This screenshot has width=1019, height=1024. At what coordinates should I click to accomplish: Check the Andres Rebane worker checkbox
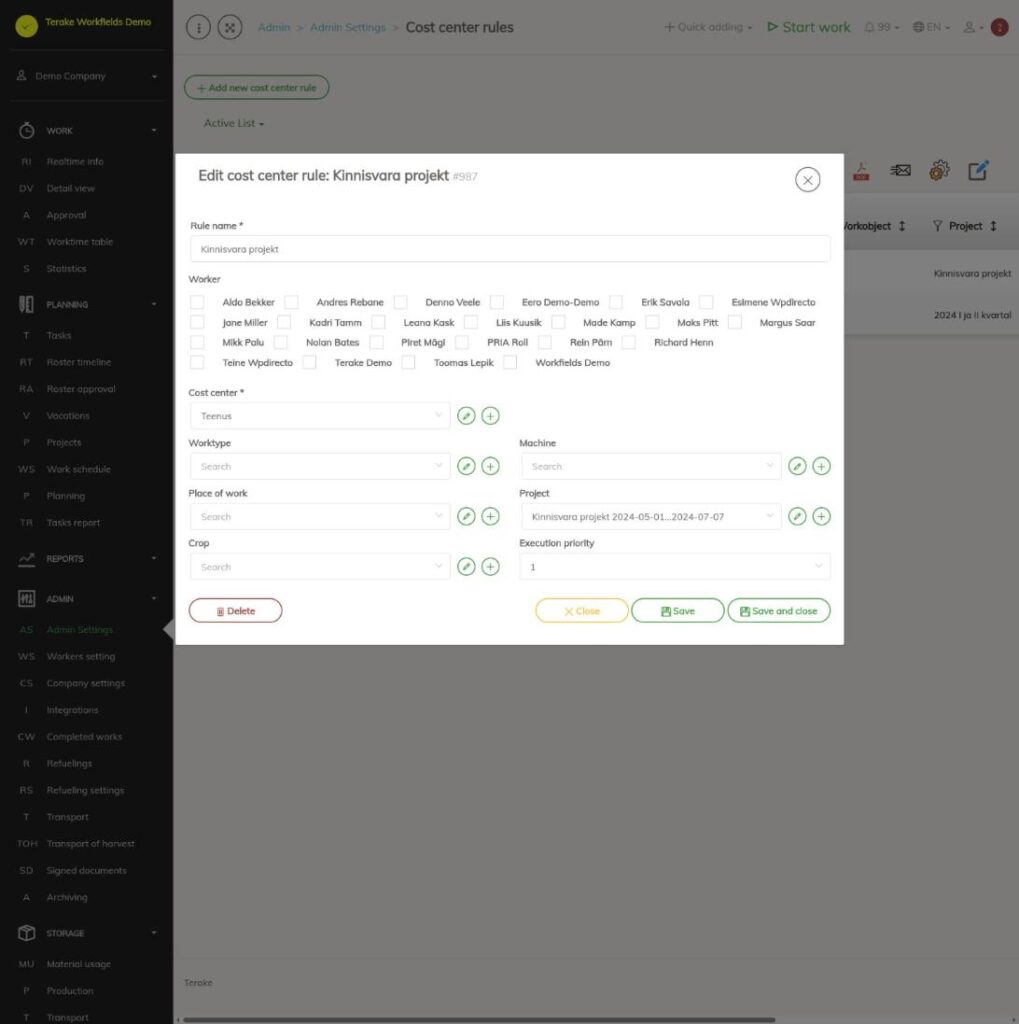pyautogui.click(x=291, y=302)
